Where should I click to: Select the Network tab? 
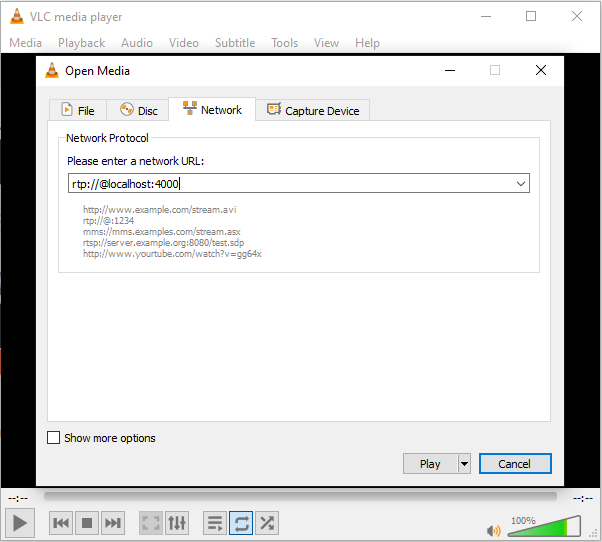pyautogui.click(x=212, y=110)
